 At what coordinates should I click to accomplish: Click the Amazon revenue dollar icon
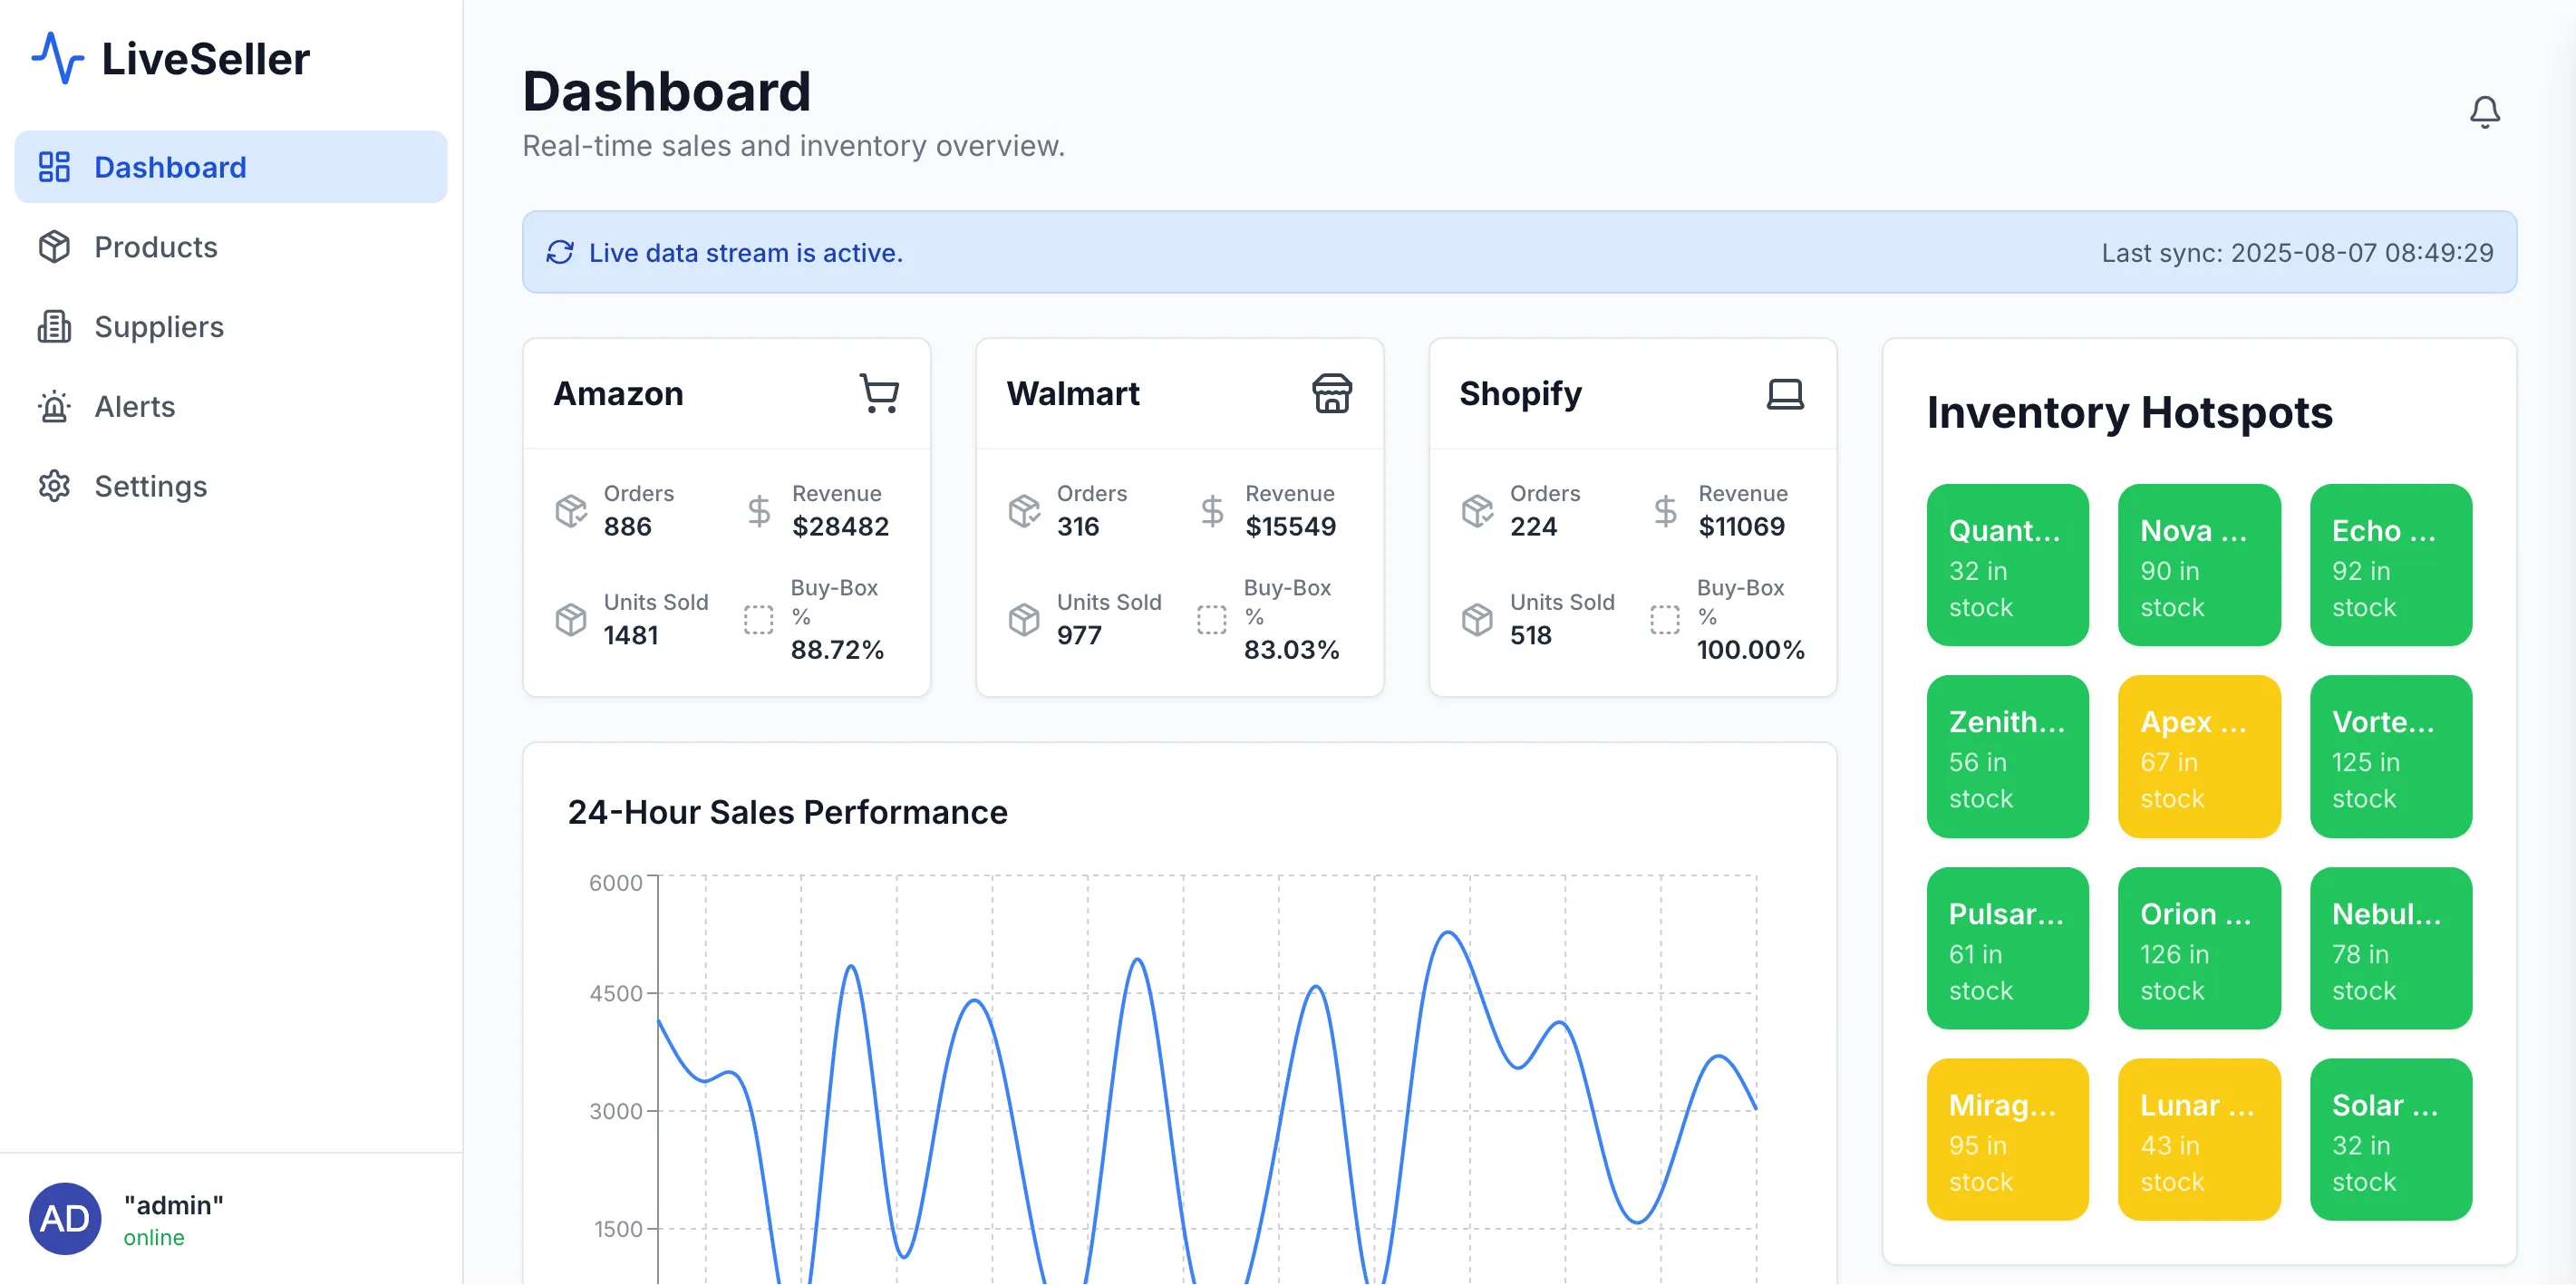tap(759, 510)
